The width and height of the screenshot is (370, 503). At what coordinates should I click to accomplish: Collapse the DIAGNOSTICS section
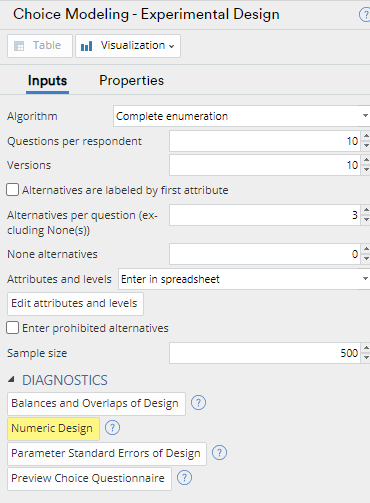click(11, 379)
